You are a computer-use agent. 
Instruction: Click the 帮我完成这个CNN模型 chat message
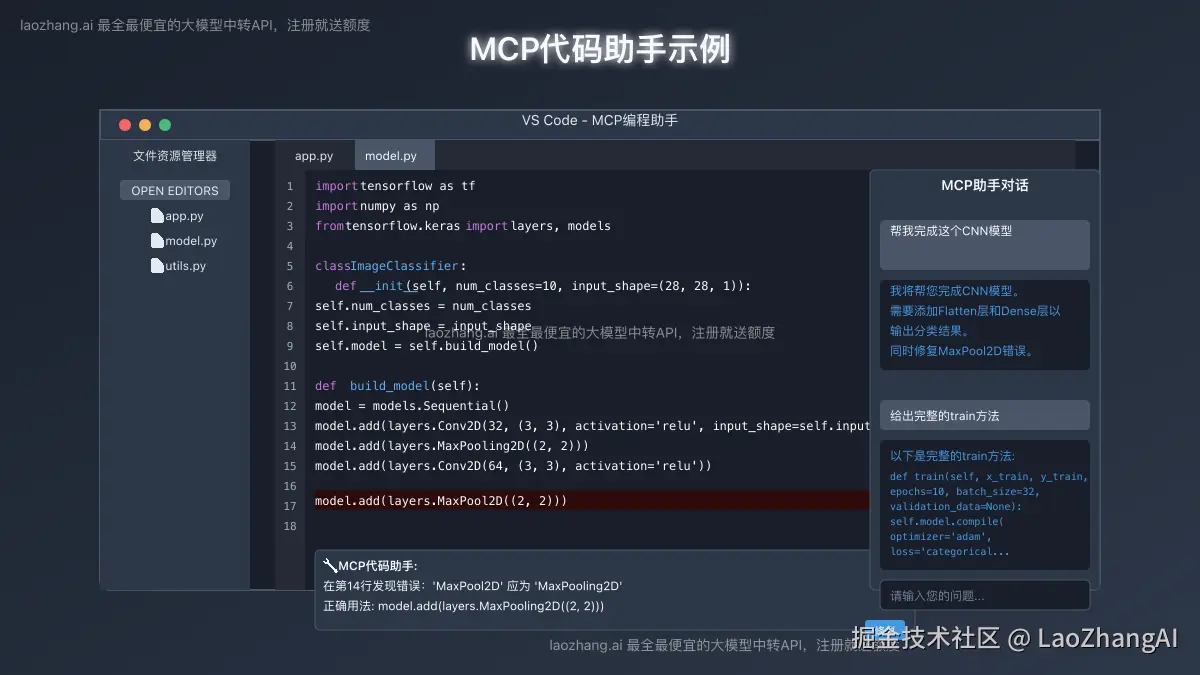984,244
